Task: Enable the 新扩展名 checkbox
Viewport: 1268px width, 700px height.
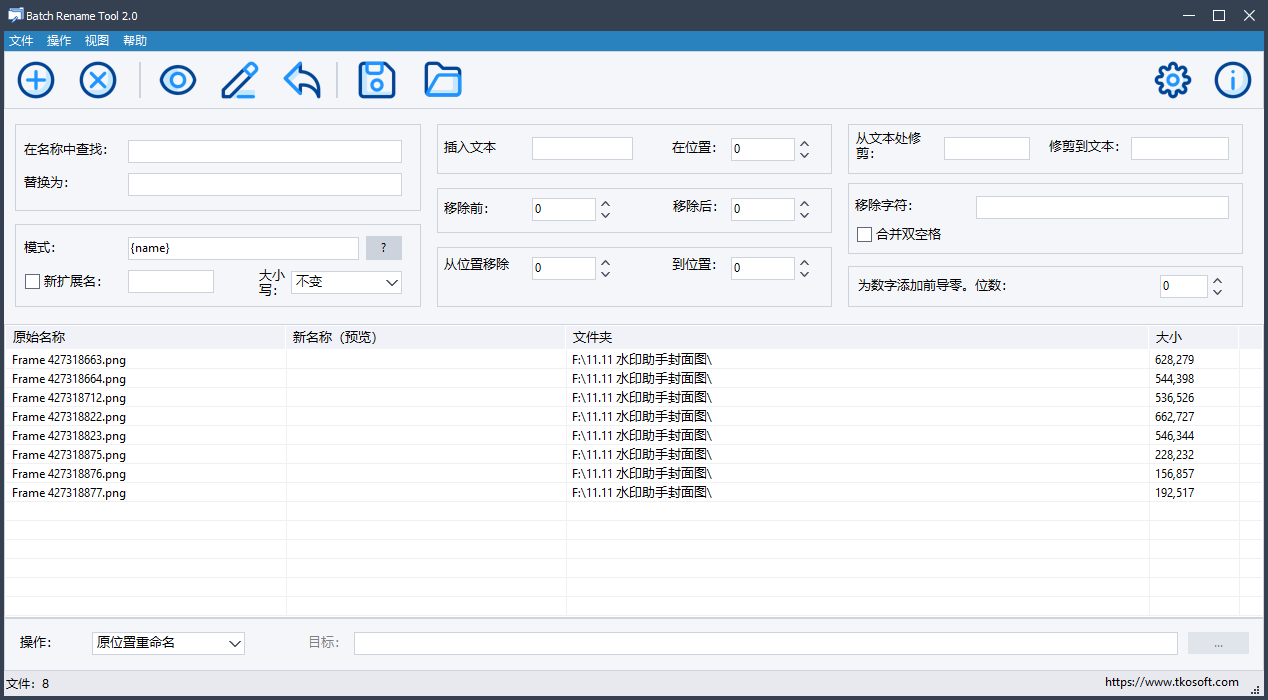Action: coord(33,282)
